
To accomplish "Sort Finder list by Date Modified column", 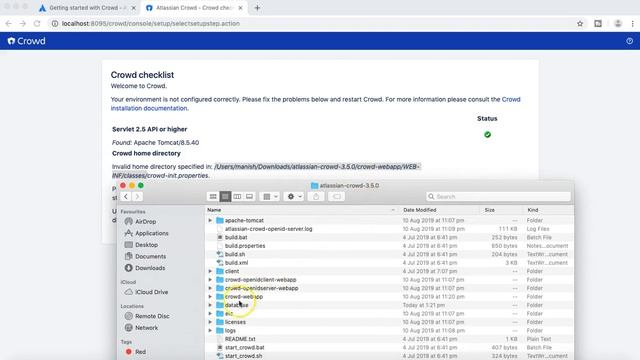I will pos(440,210).
